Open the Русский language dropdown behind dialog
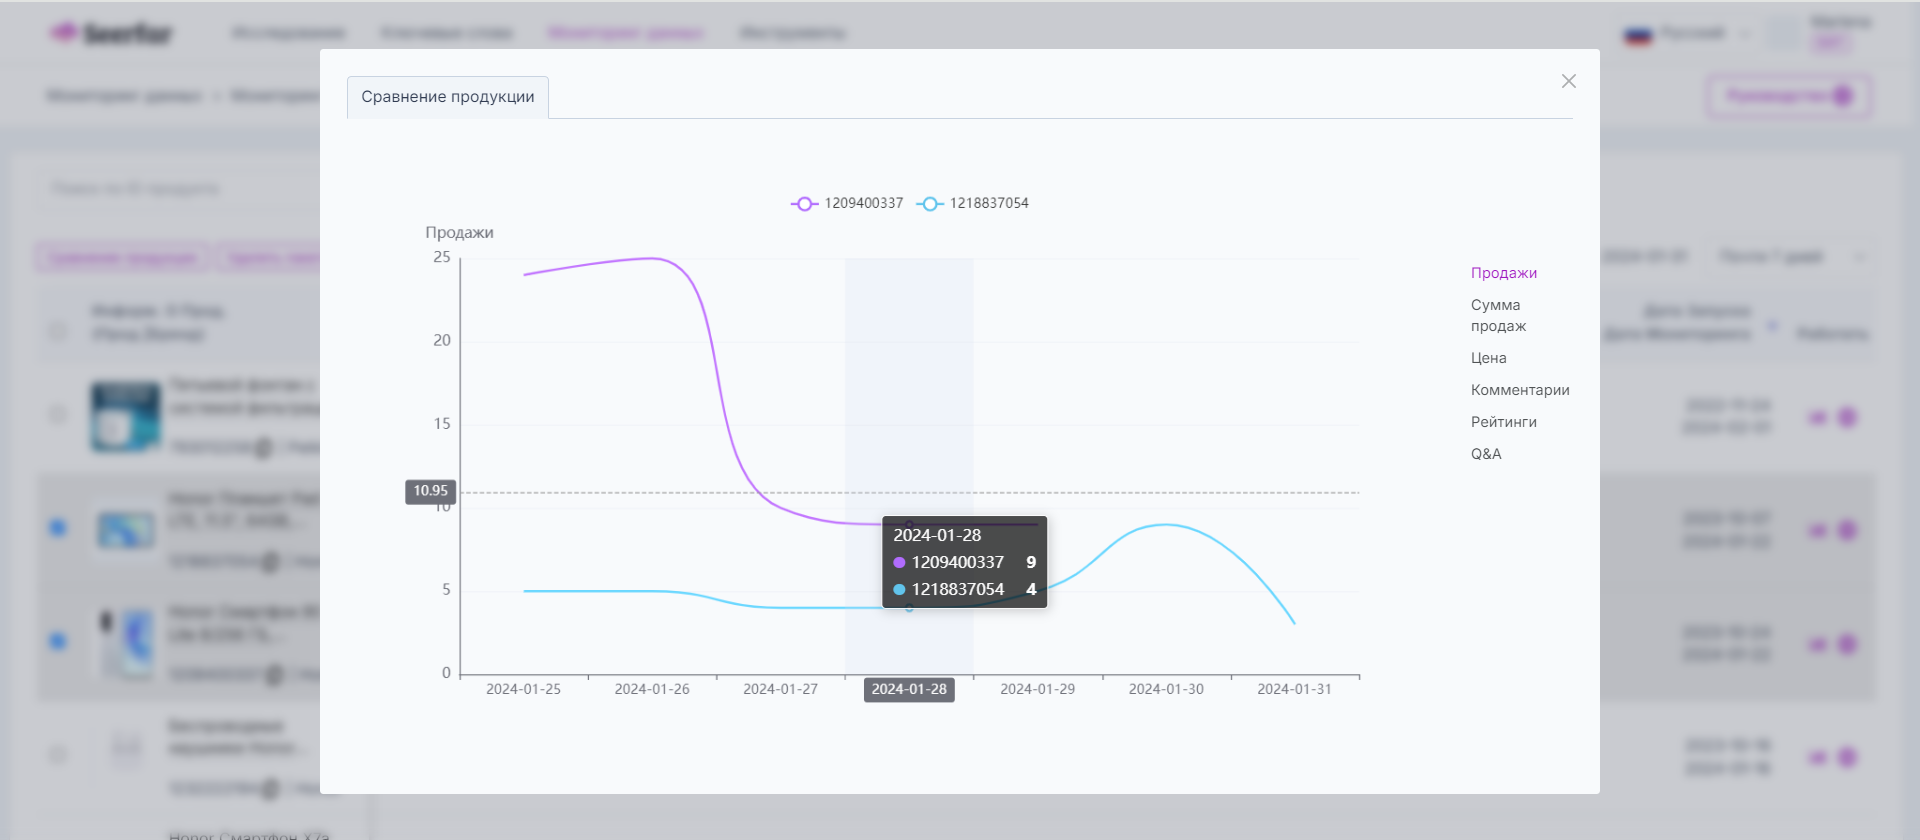Image resolution: width=1920 pixels, height=840 pixels. (1688, 34)
